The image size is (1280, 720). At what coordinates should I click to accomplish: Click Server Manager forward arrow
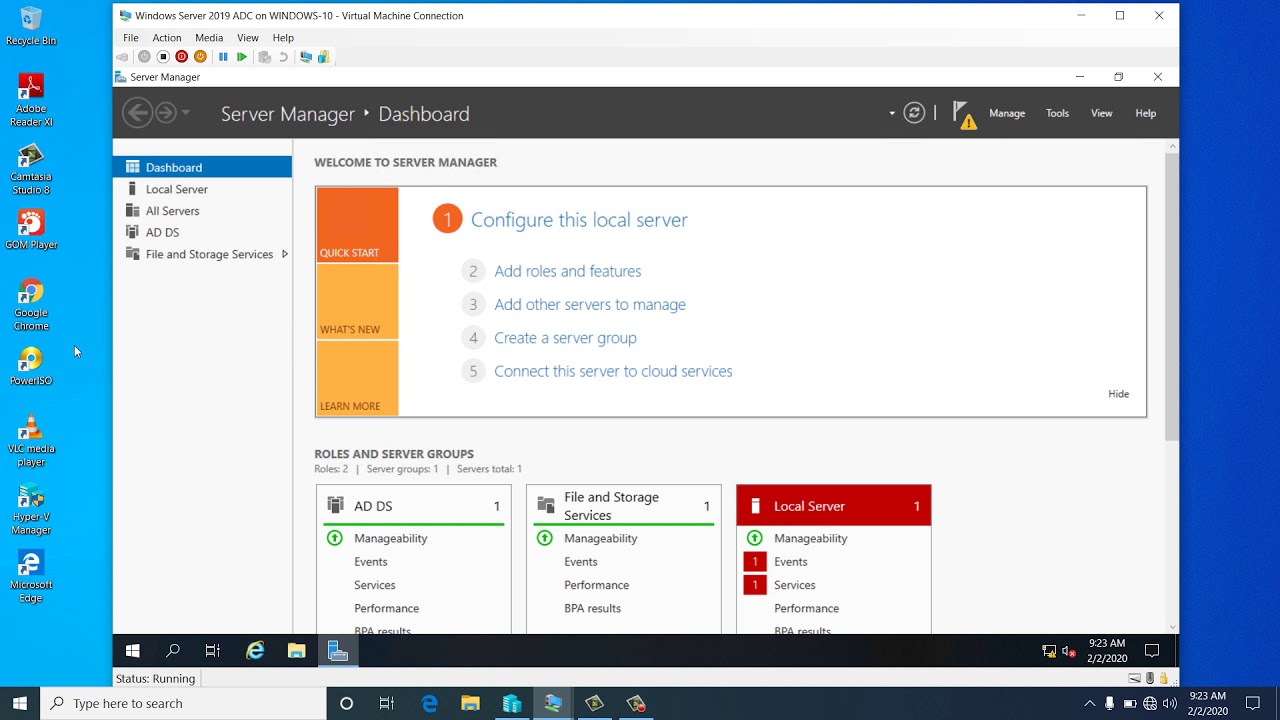point(166,113)
